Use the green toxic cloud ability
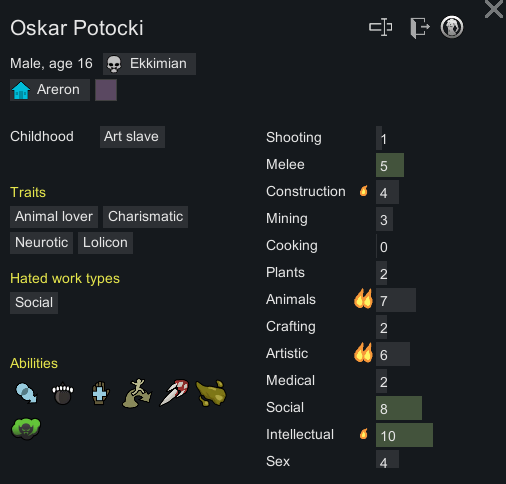Viewport: 506px width, 484px height. [26, 429]
